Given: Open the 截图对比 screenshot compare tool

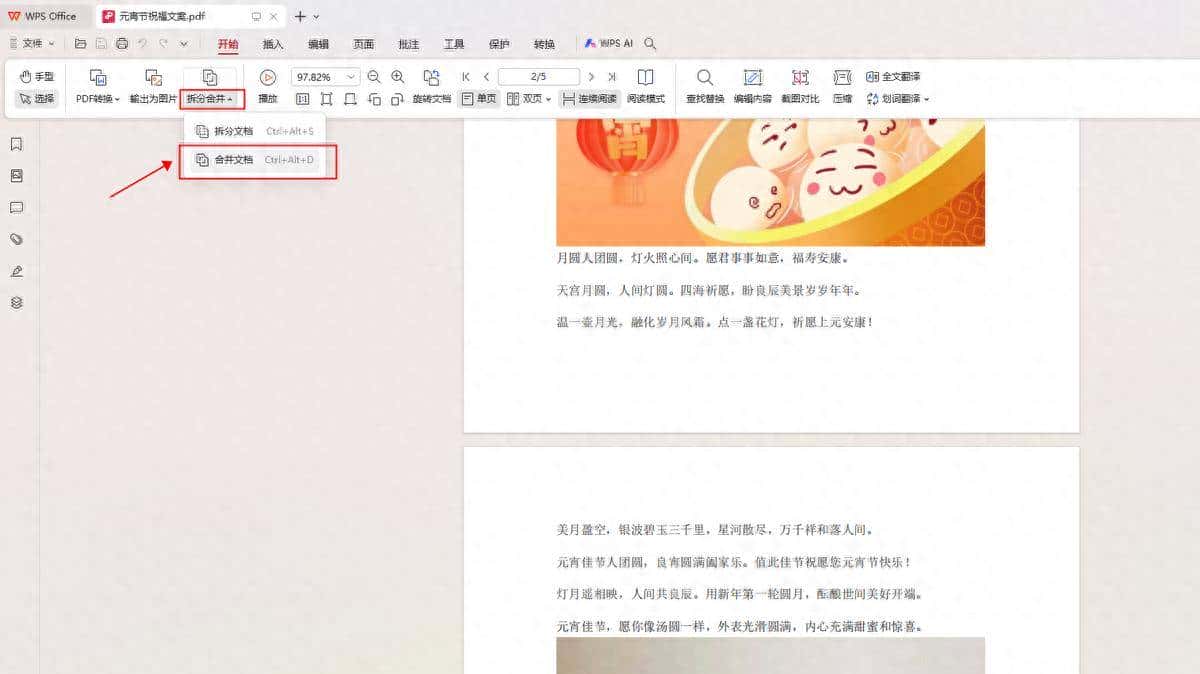Looking at the screenshot, I should point(800,86).
